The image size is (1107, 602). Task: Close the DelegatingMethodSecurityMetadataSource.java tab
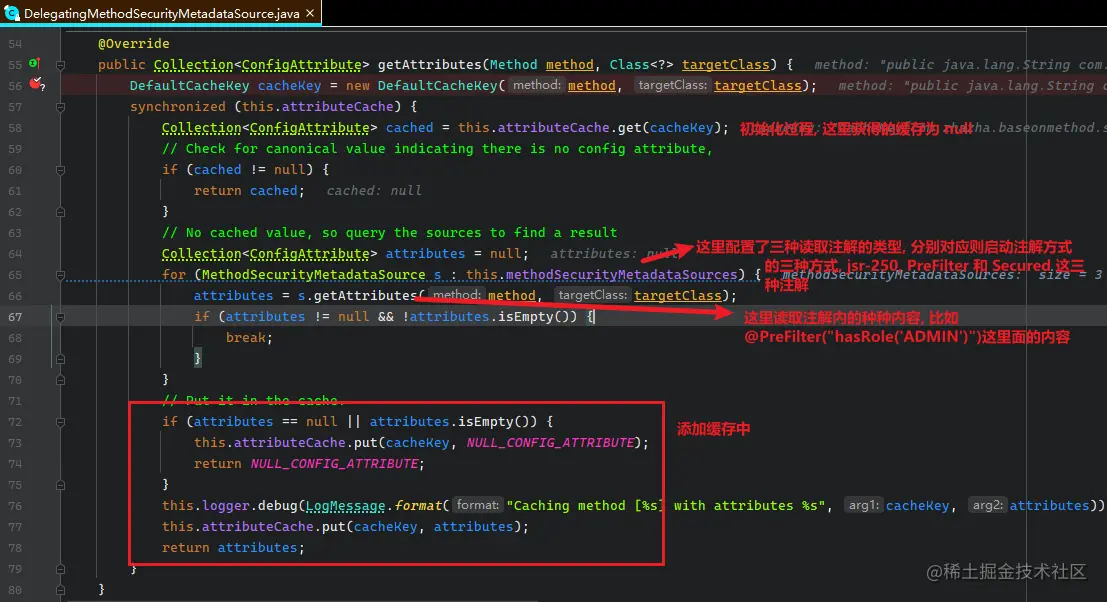click(x=310, y=13)
